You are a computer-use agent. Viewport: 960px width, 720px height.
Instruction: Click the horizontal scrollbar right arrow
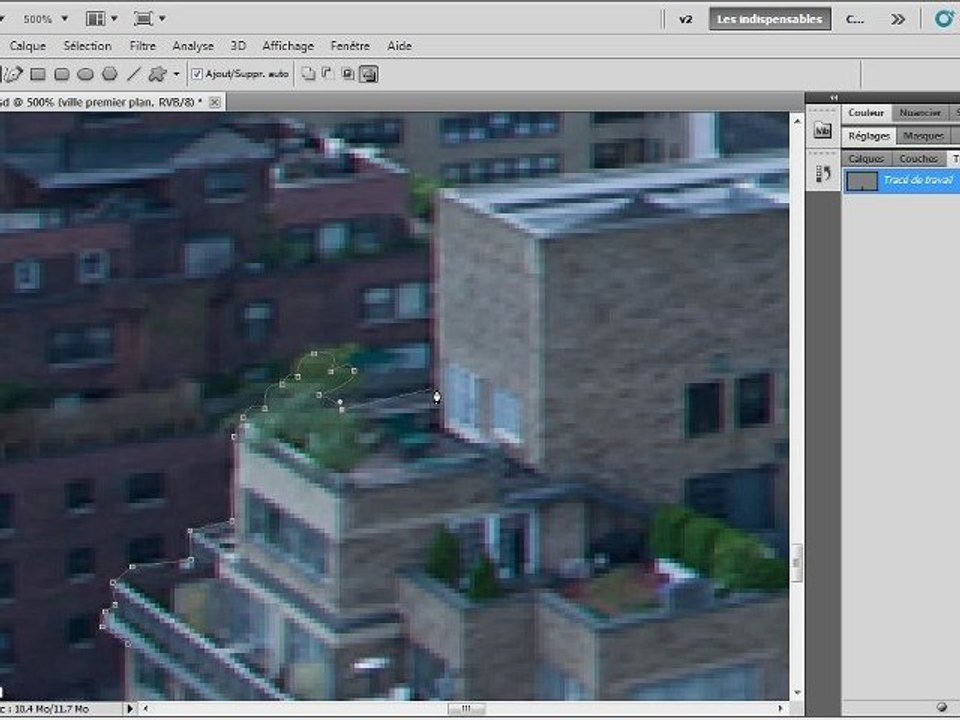coord(781,708)
